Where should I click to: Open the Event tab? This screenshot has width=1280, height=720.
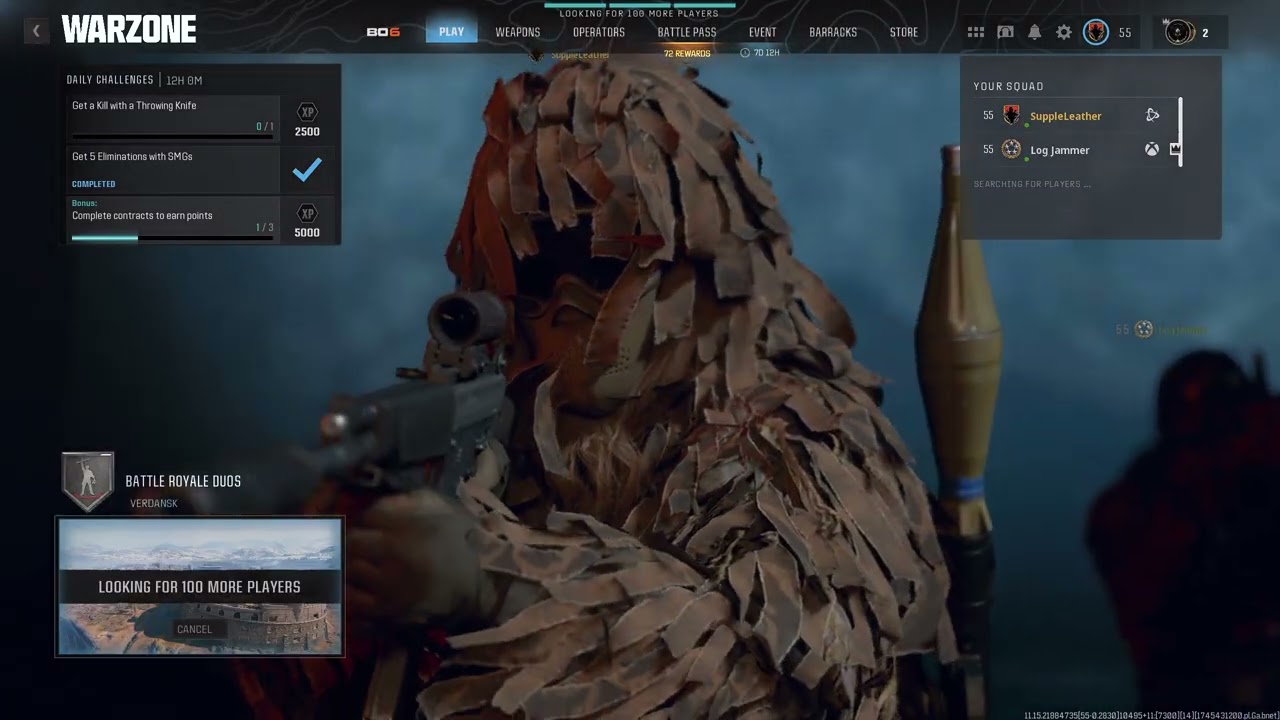[x=763, y=32]
